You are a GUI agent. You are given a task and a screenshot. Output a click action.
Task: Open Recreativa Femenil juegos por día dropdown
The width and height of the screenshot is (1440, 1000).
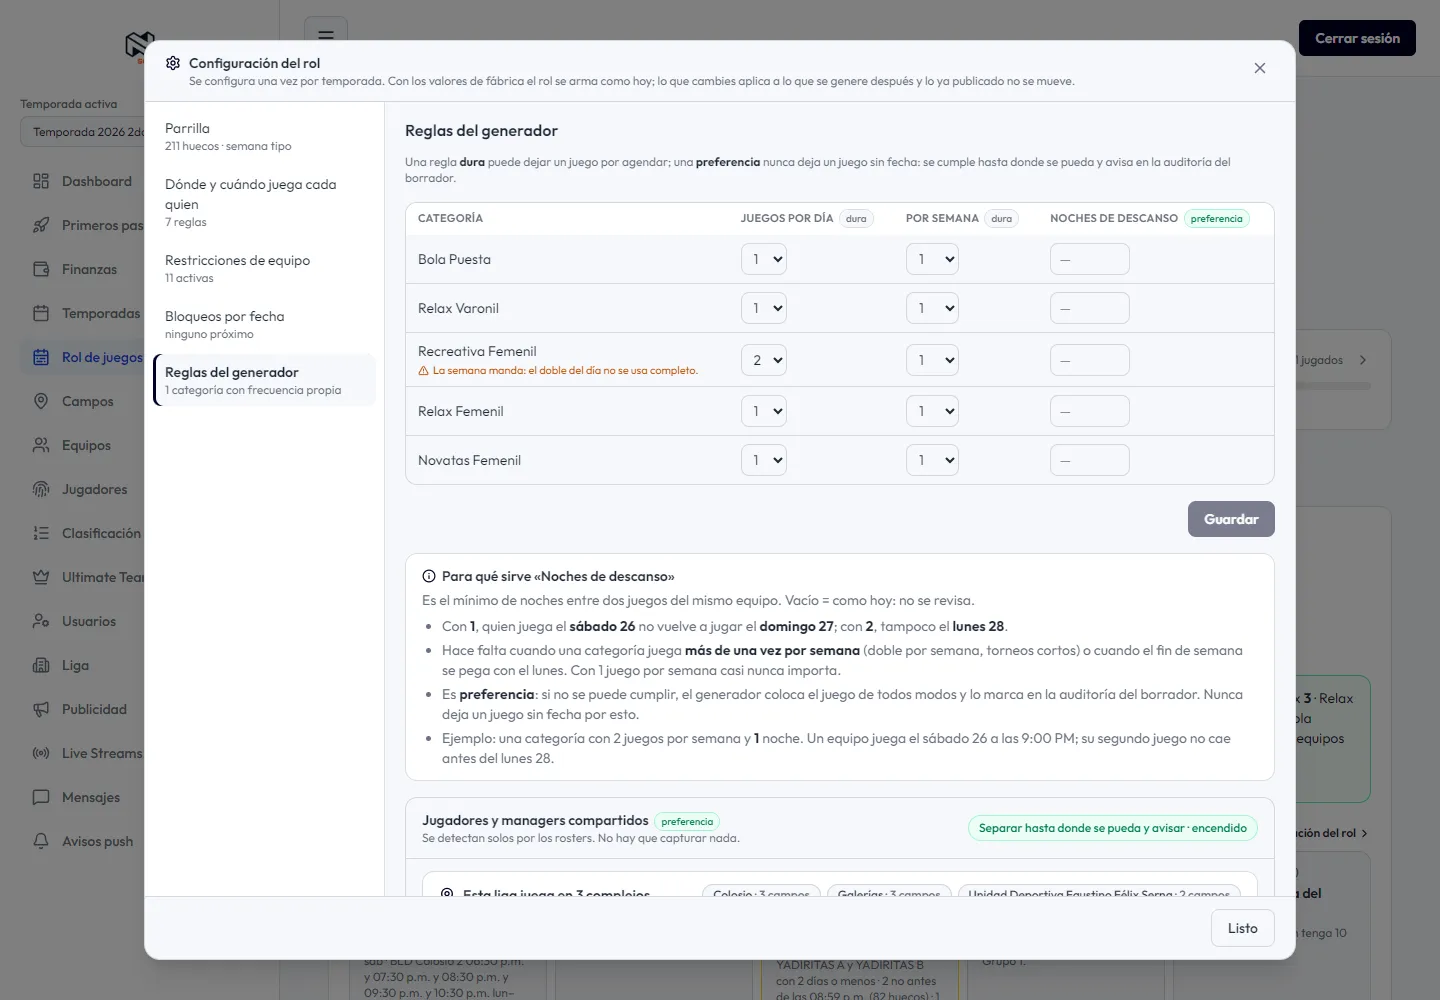(764, 360)
